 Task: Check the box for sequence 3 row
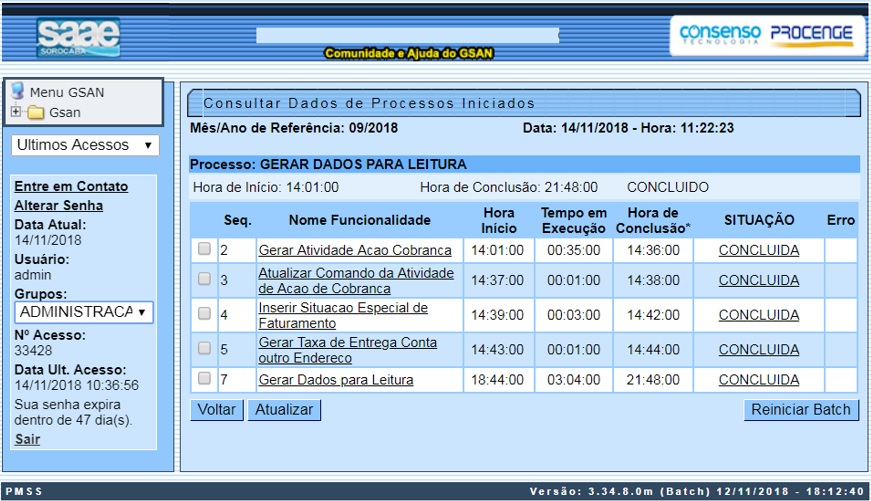point(204,279)
